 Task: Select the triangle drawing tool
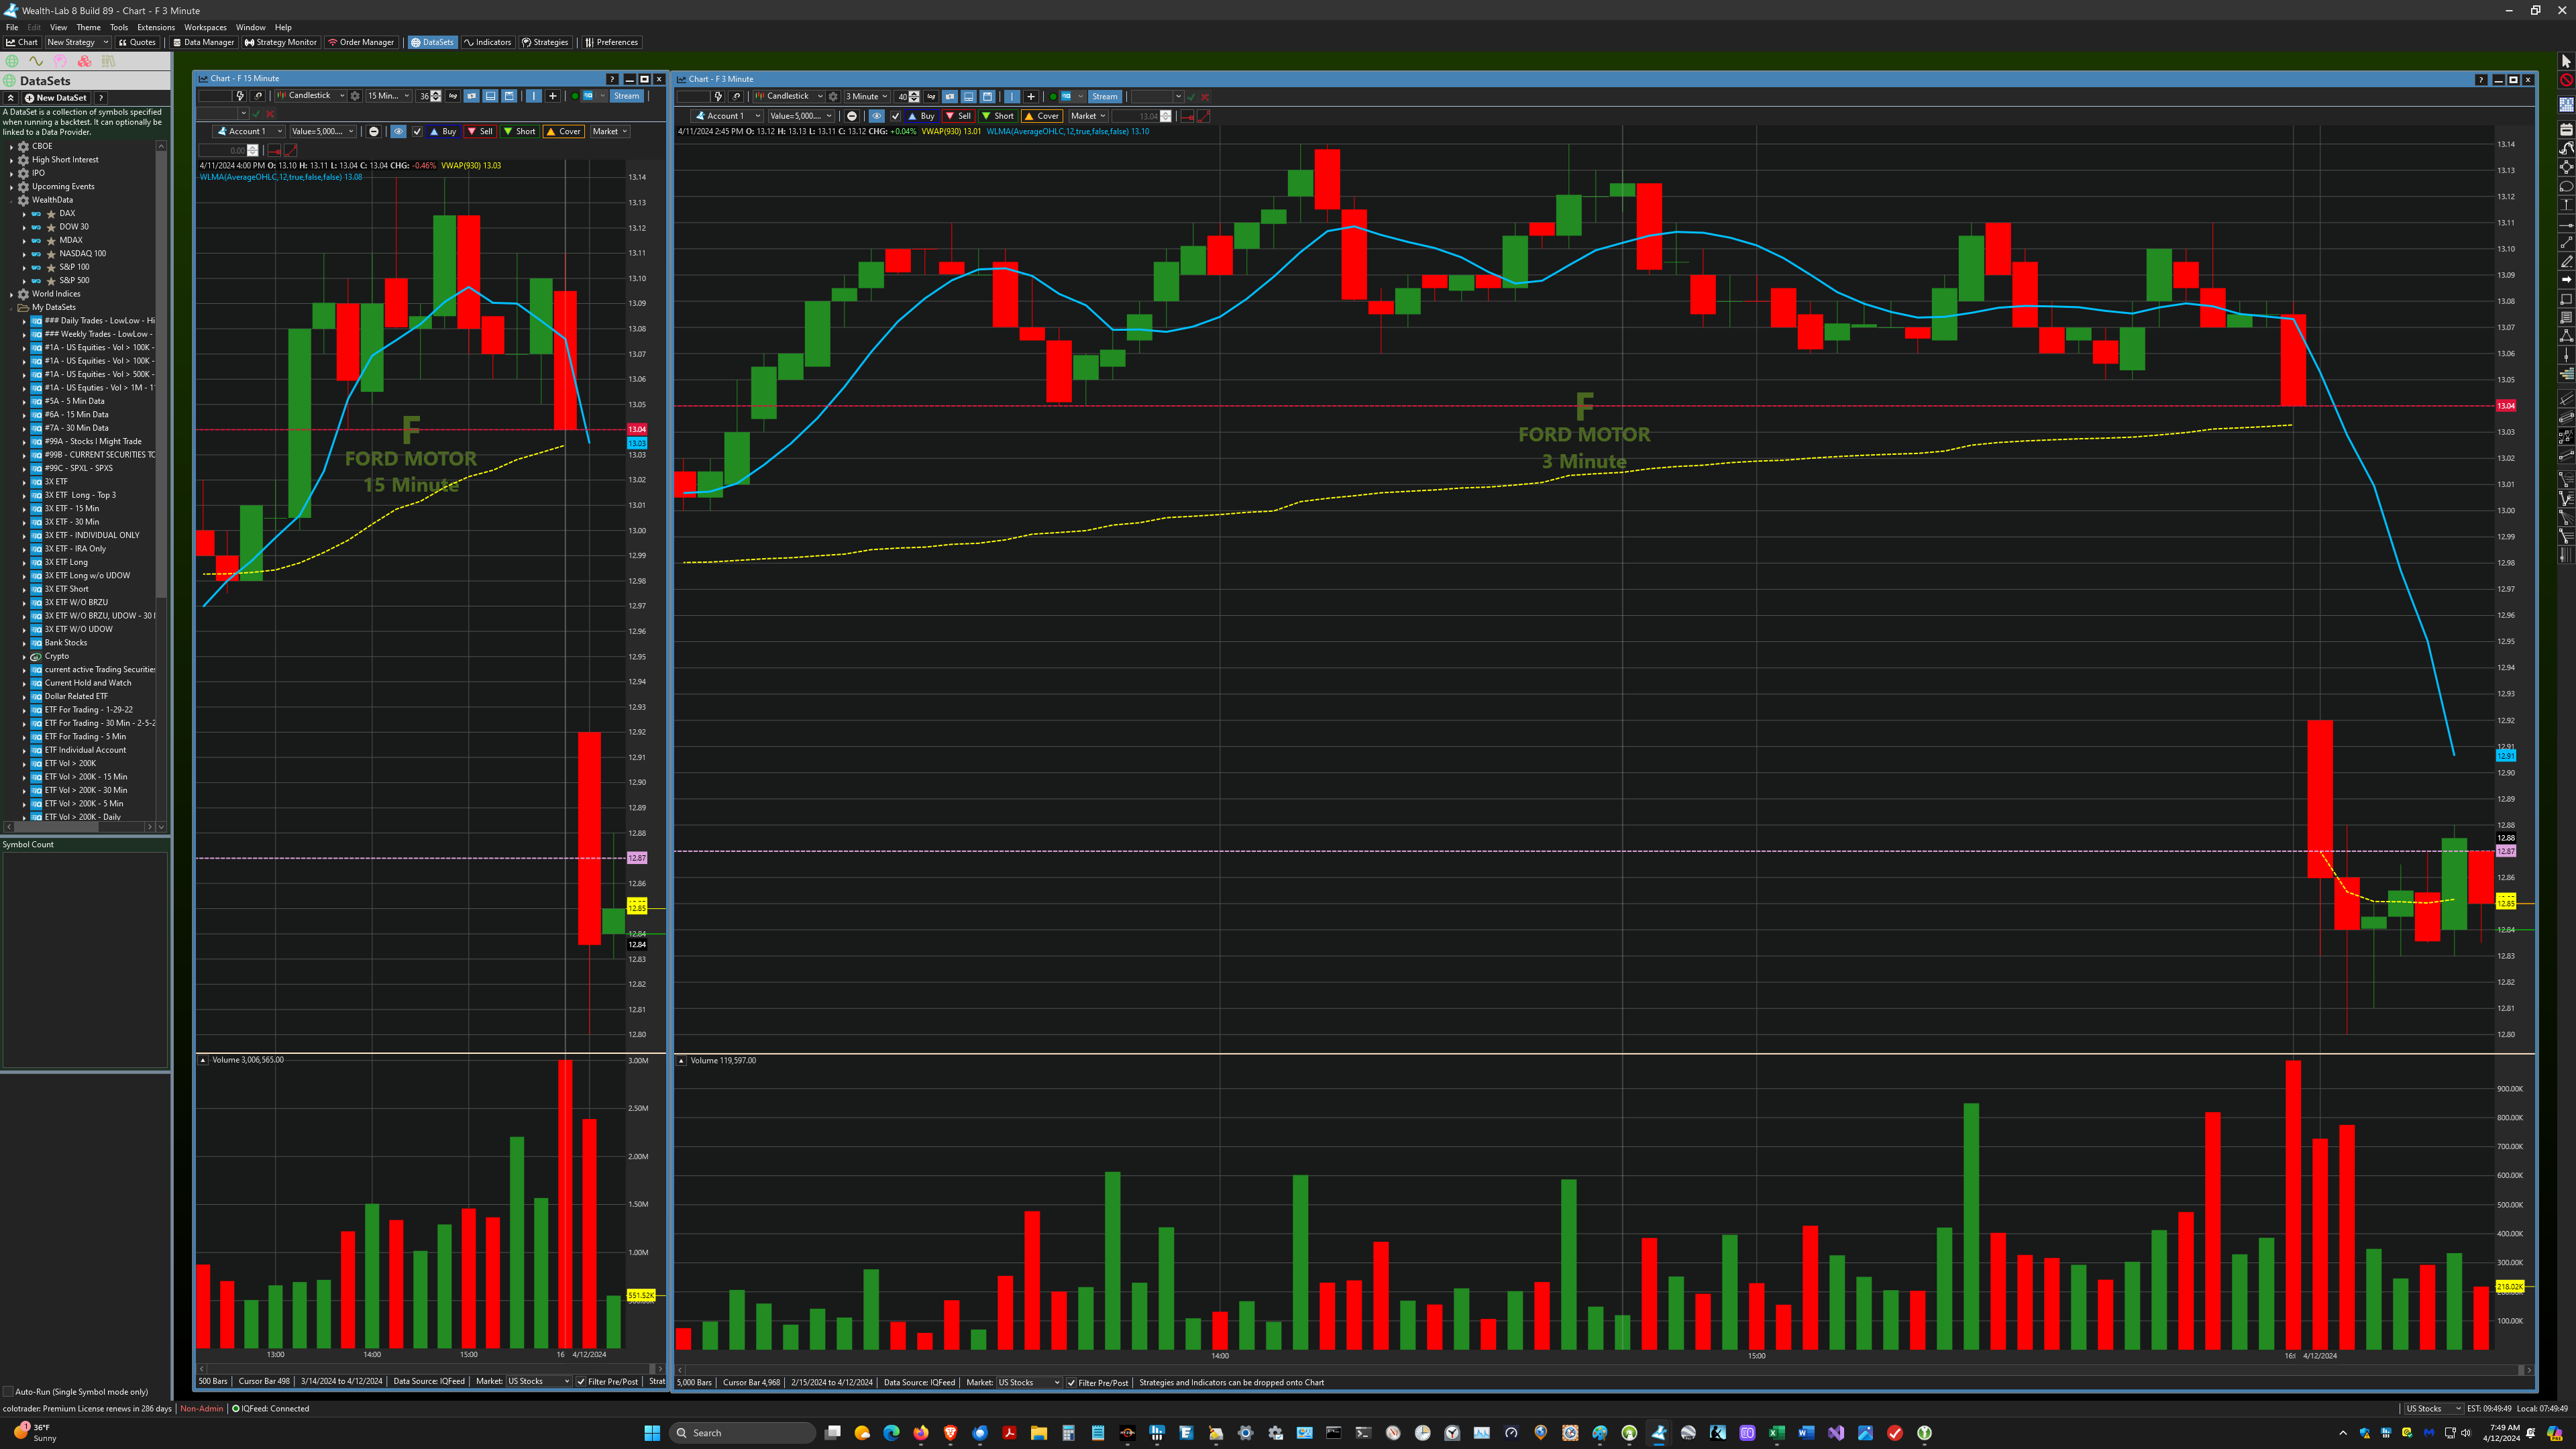tap(2566, 336)
